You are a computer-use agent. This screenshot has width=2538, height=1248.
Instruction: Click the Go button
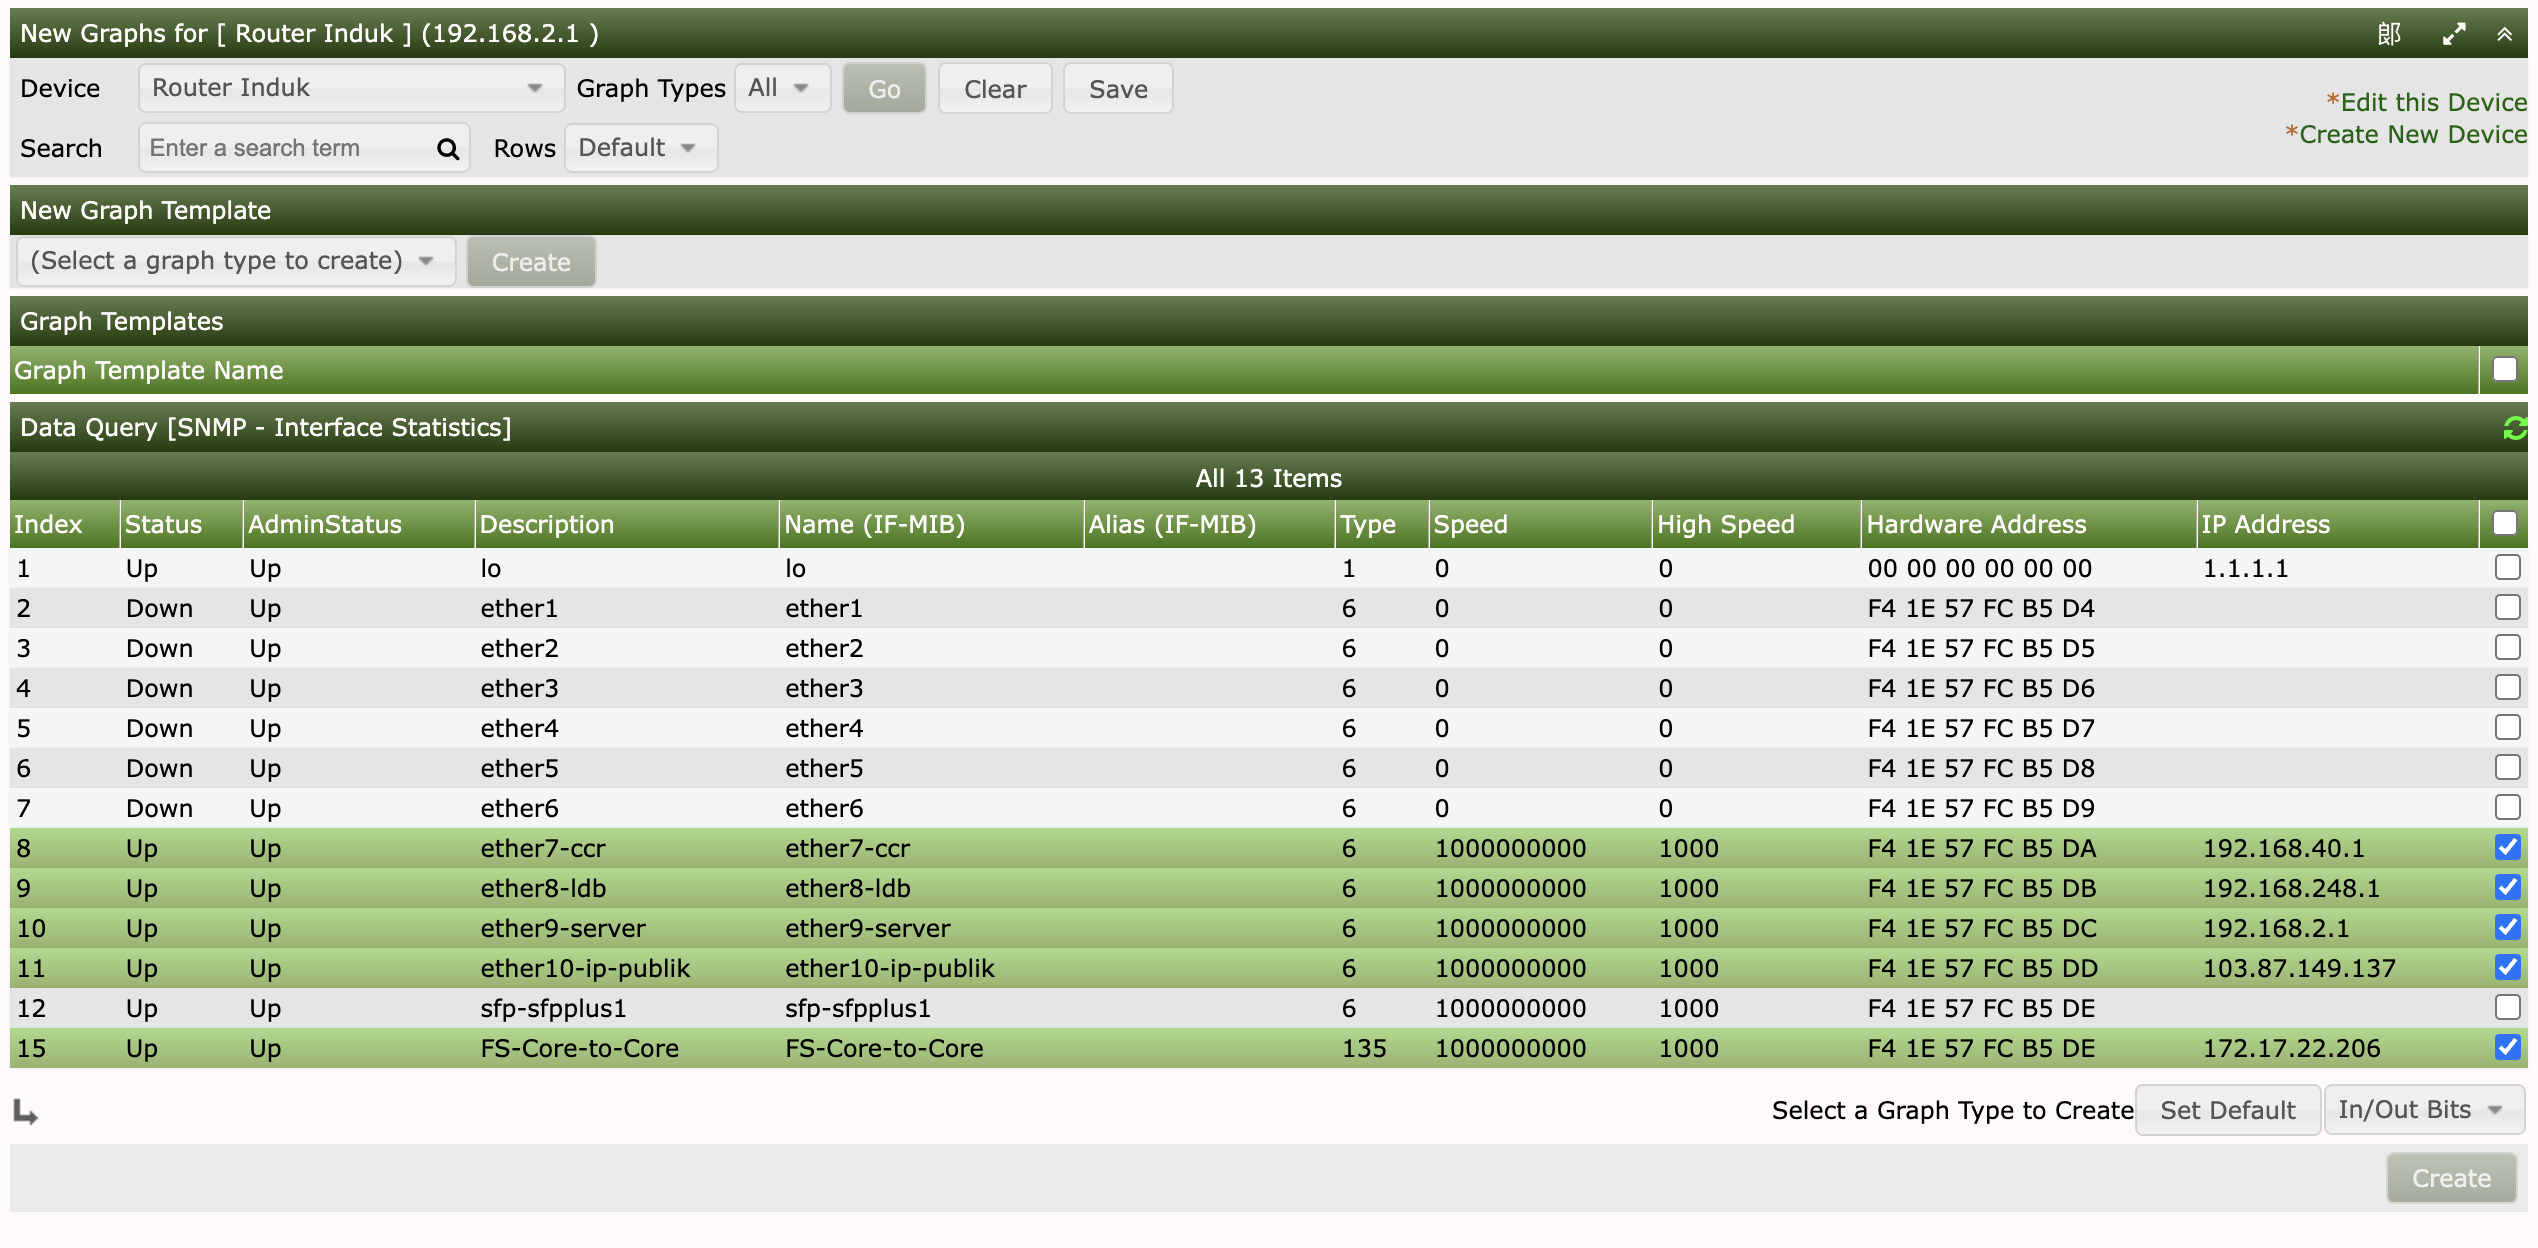(x=884, y=89)
